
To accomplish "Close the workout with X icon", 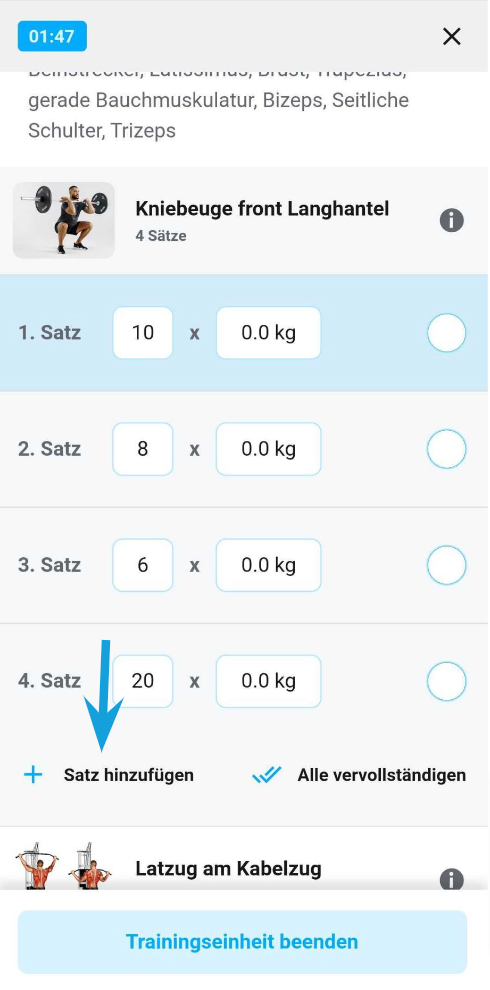I will pos(451,37).
